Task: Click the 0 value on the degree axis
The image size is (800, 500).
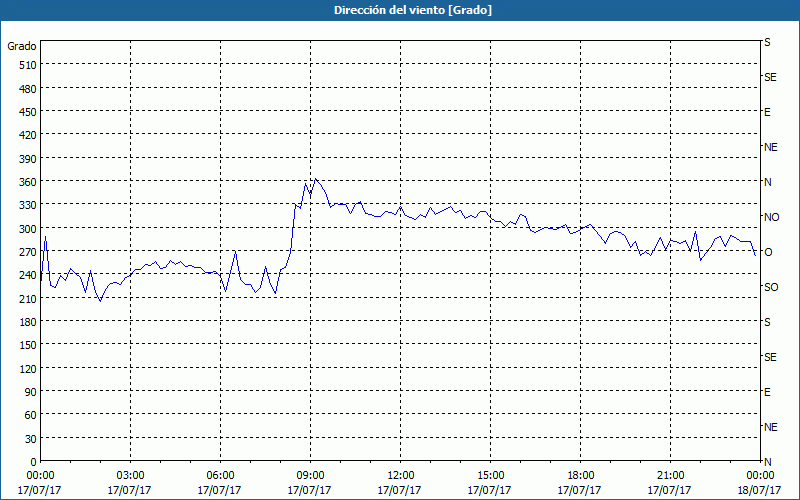Action: pyautogui.click(x=34, y=463)
